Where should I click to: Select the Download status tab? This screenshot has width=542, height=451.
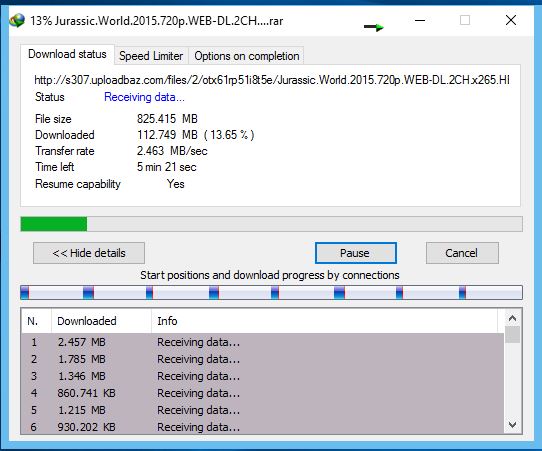[x=67, y=54]
